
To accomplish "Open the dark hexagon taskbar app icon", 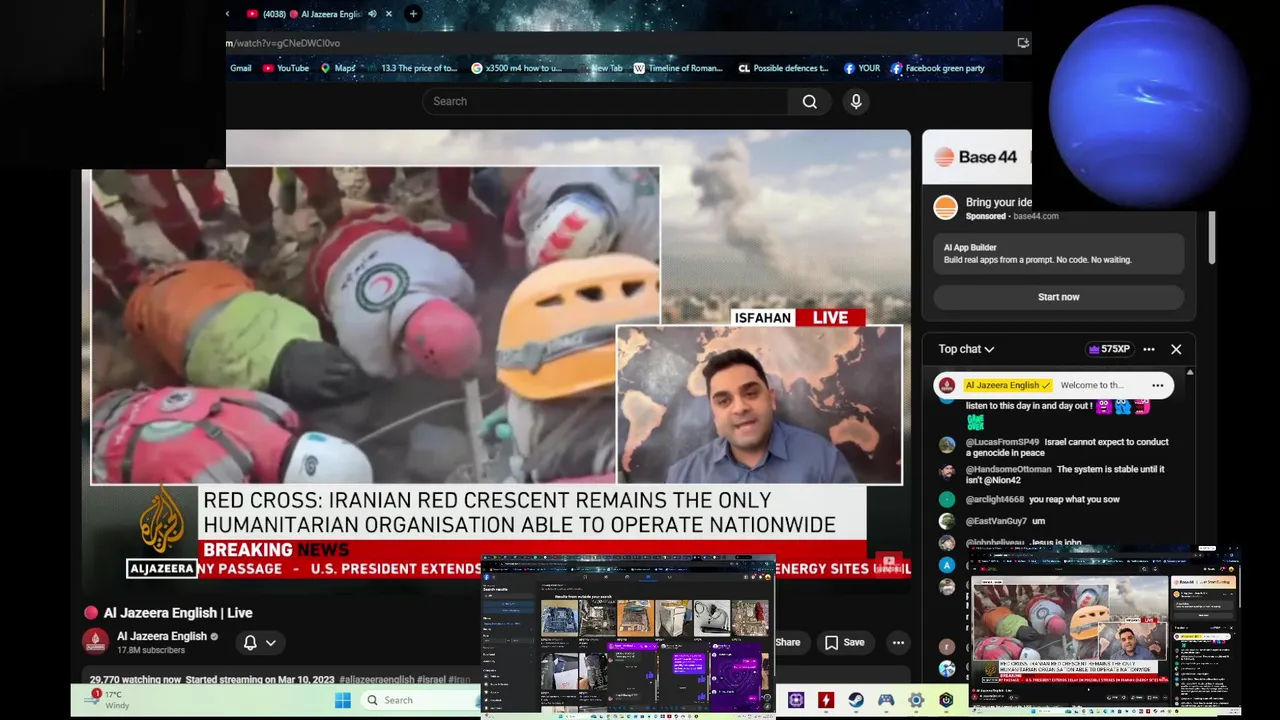I will (x=946, y=701).
